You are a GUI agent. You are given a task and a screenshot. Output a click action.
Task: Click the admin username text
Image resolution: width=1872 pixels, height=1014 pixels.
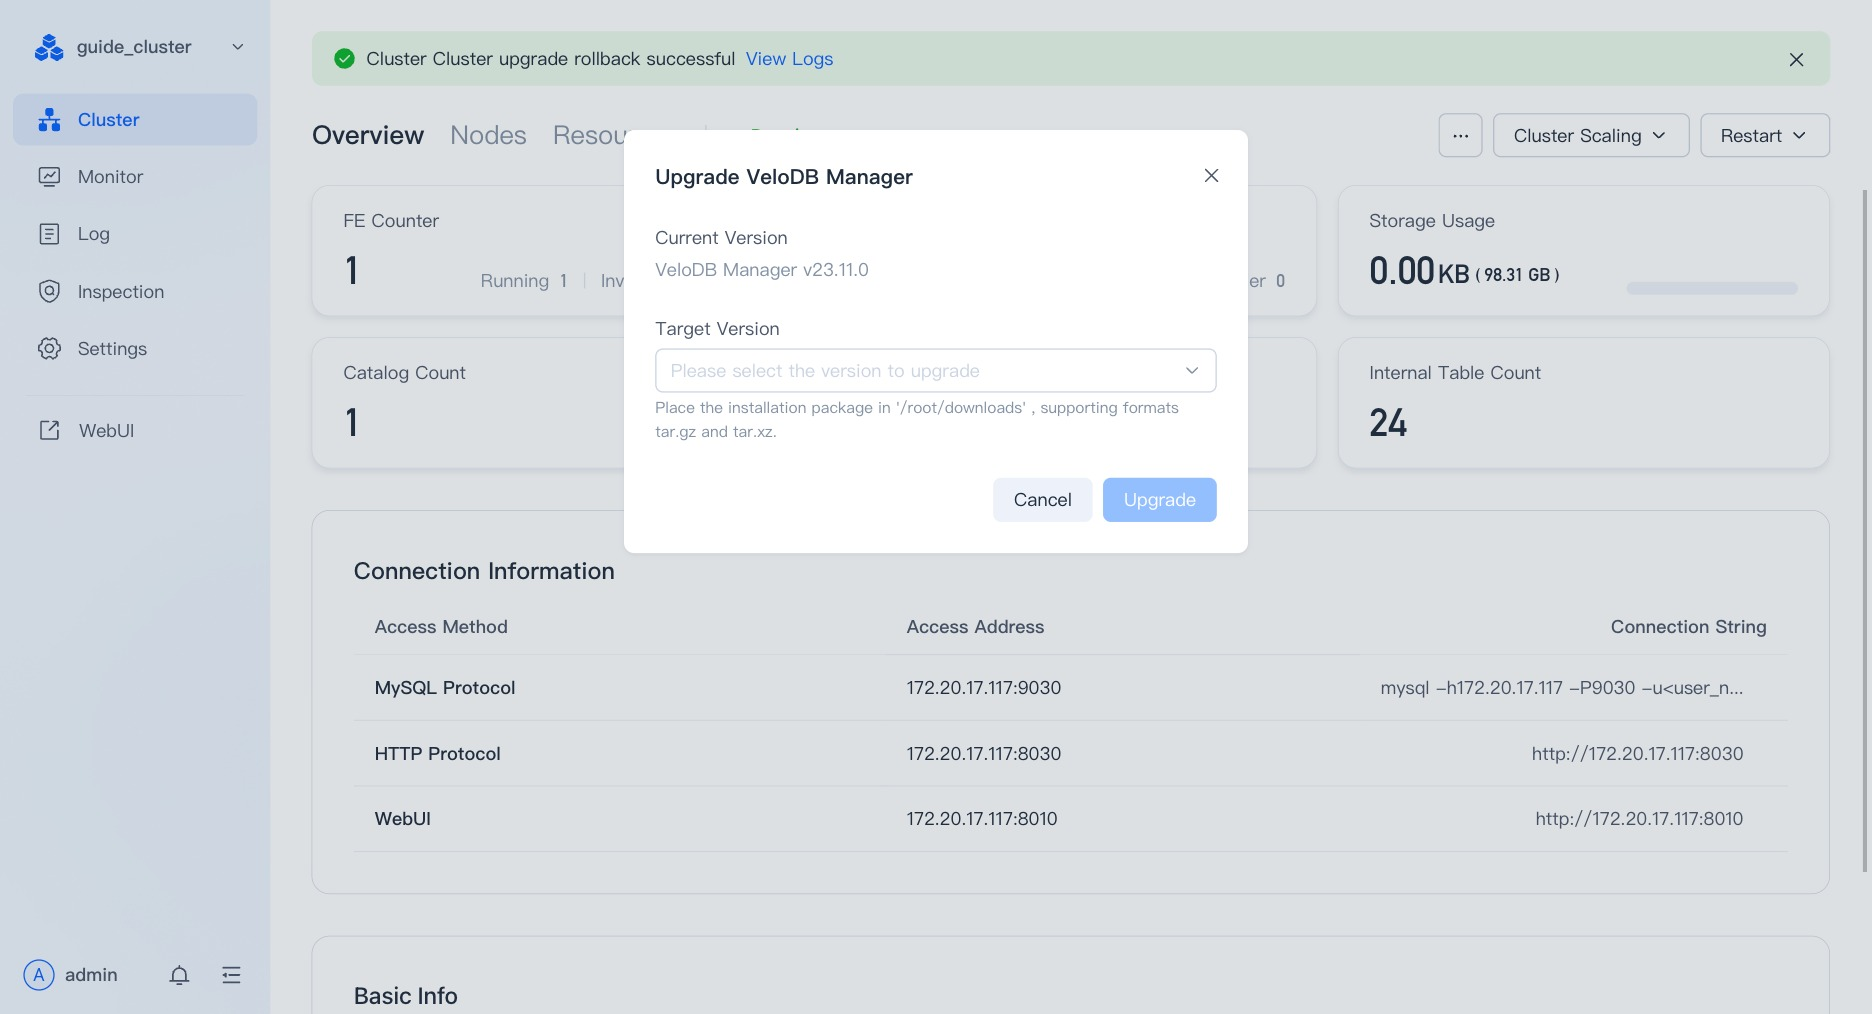(91, 975)
